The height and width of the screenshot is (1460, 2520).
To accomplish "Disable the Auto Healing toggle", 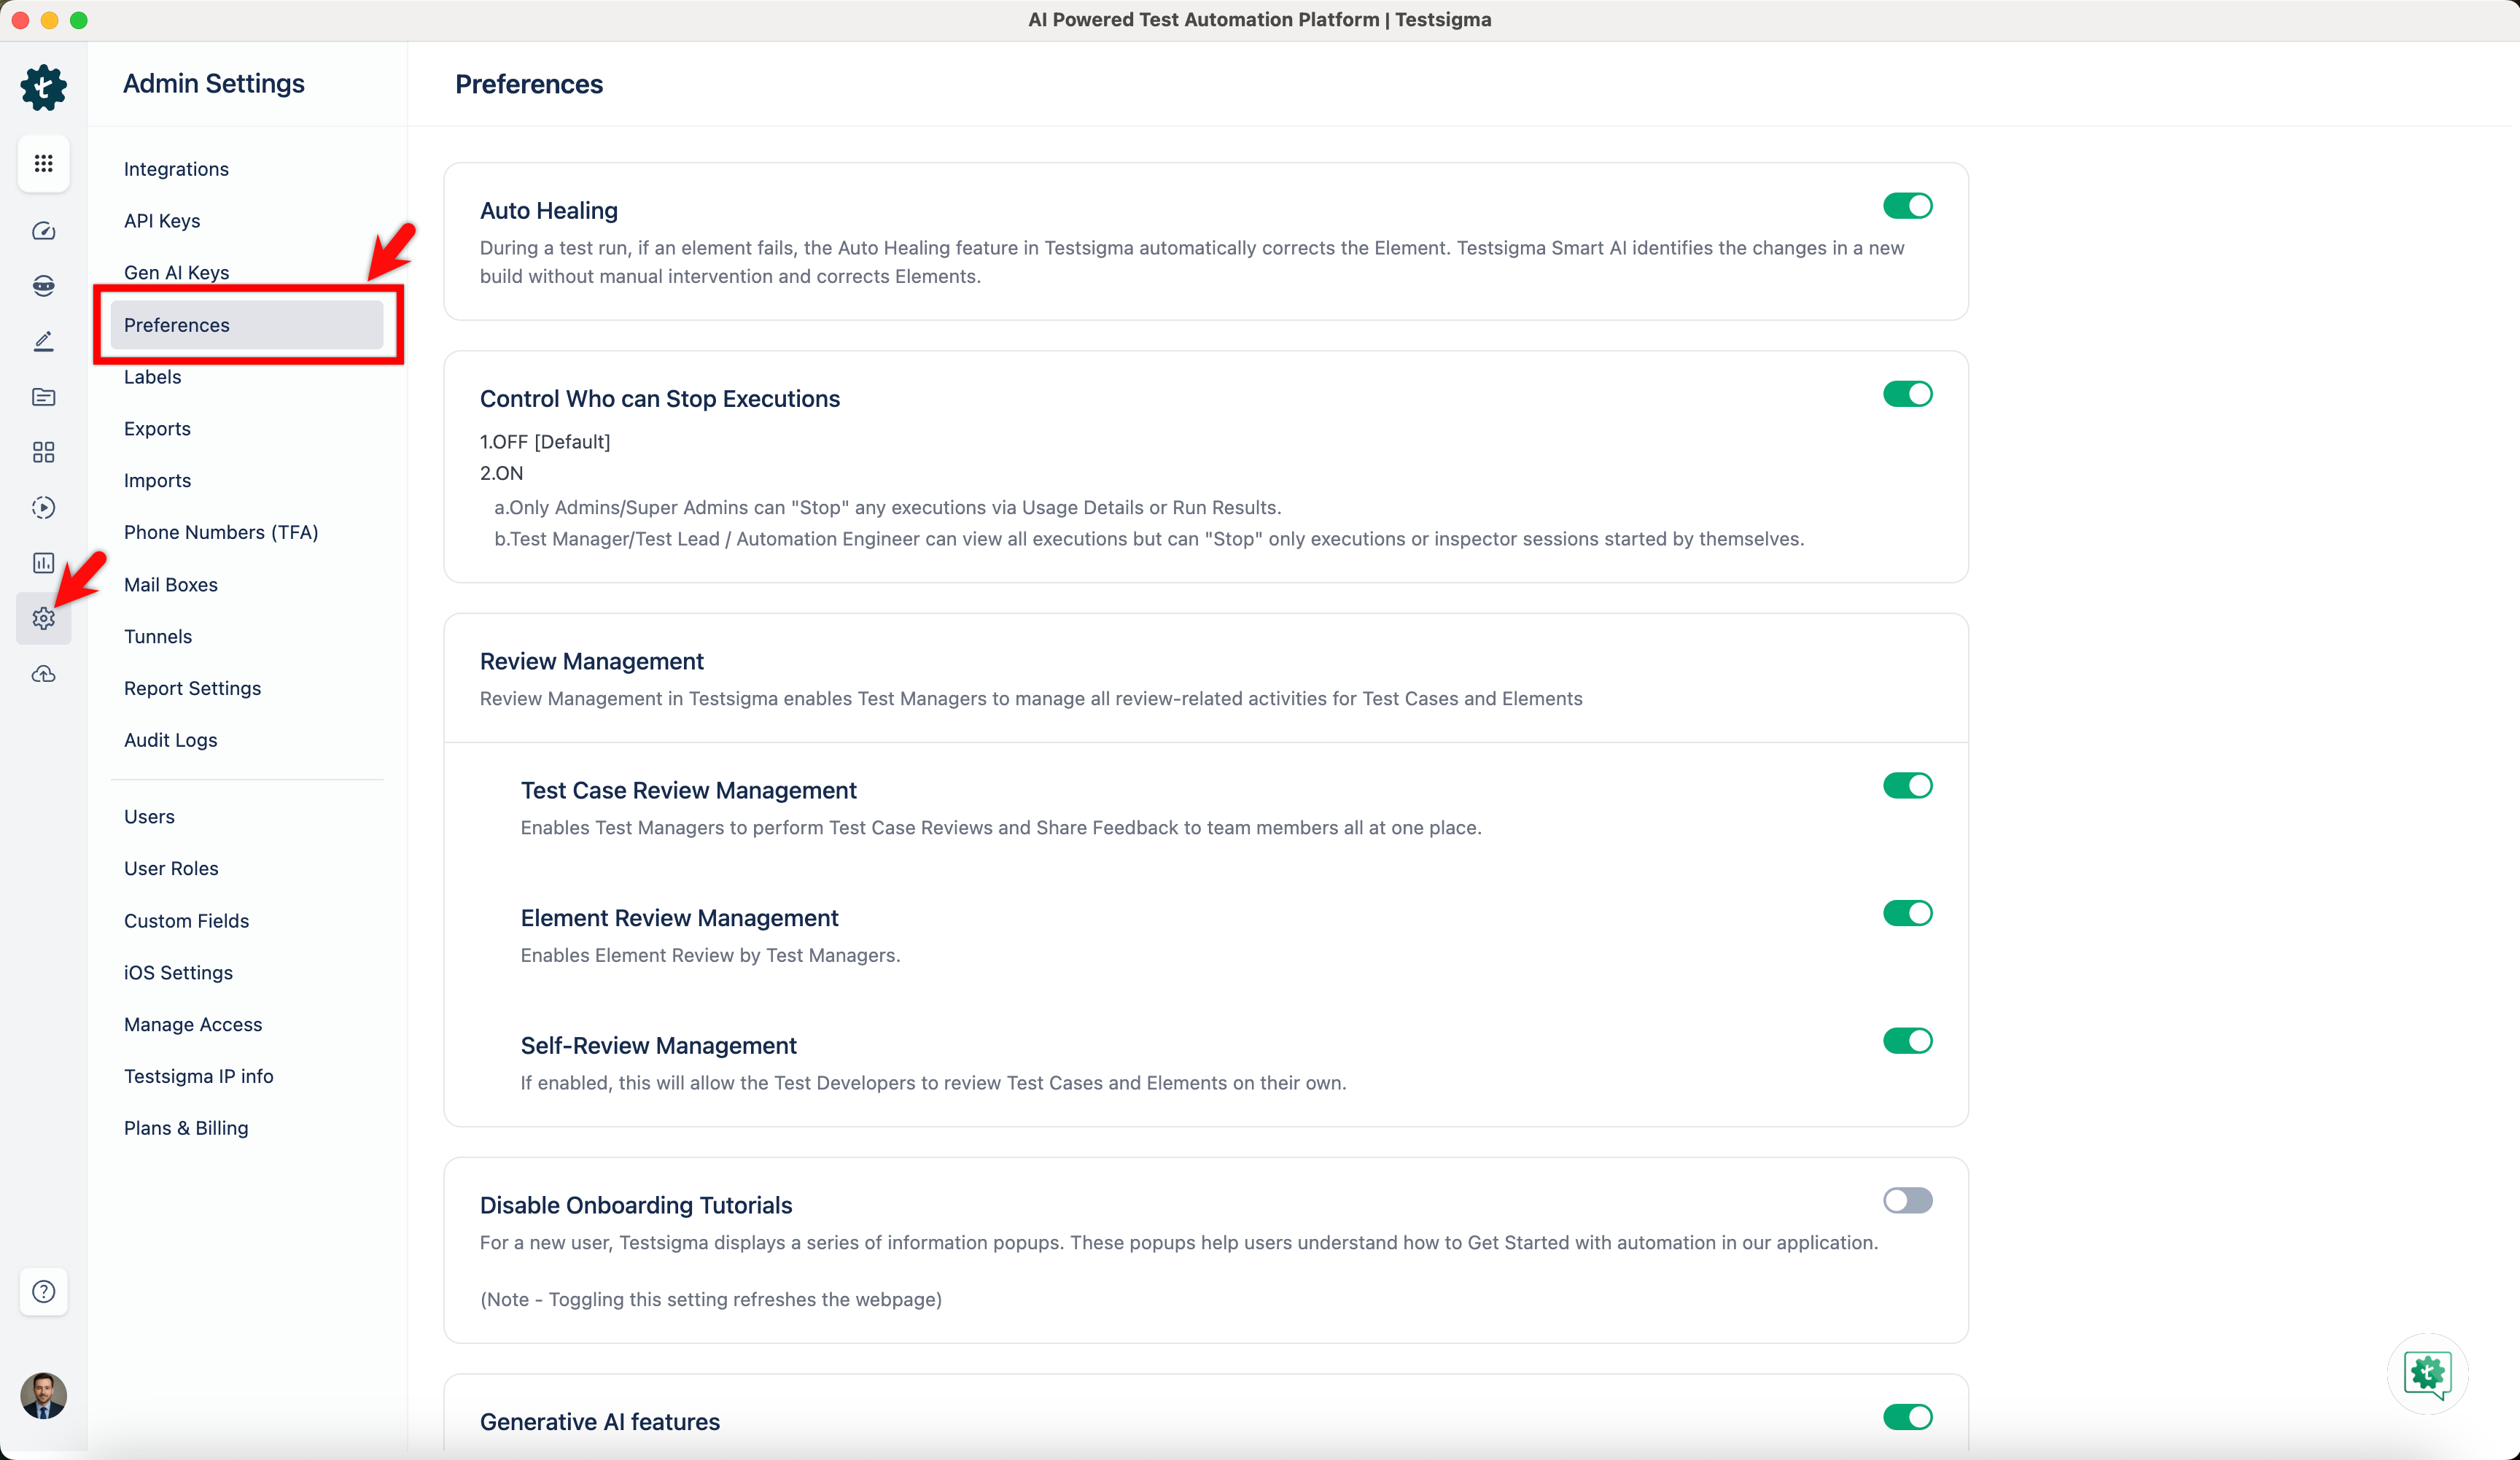I will [x=1907, y=205].
